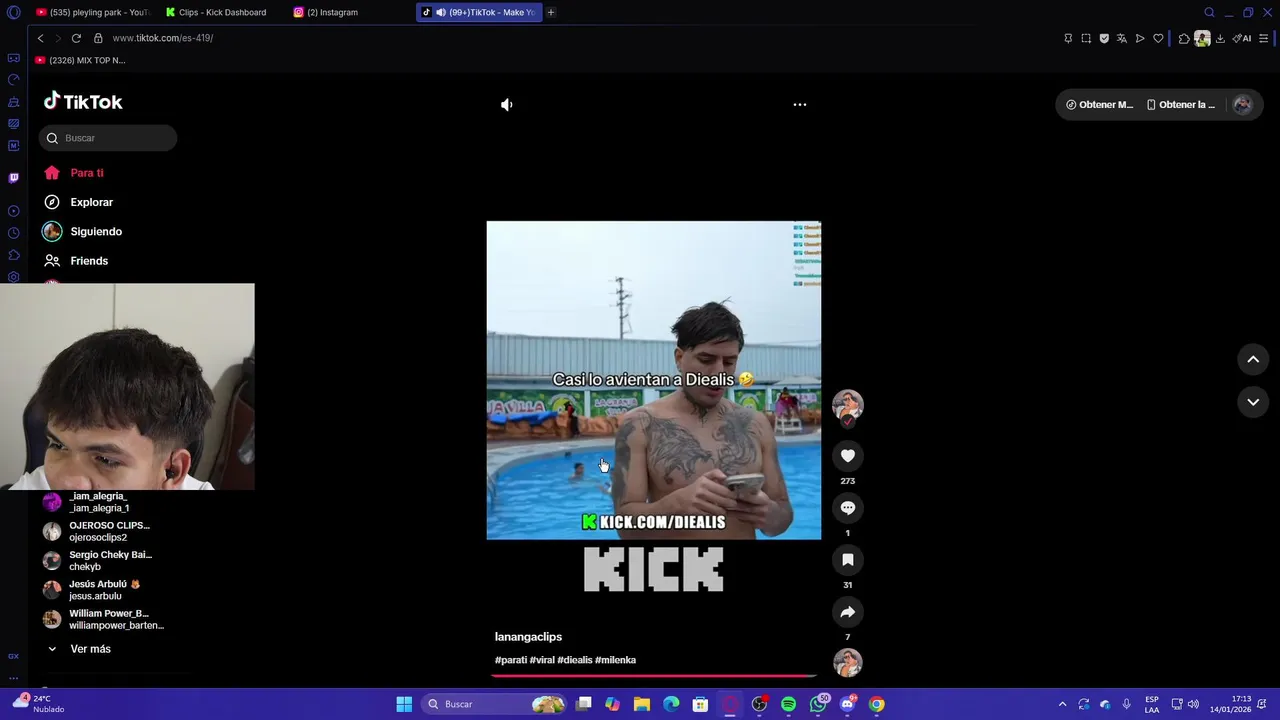Open the browser AI assistant icon
Image resolution: width=1280 pixels, height=720 pixels.
pos(1242,38)
